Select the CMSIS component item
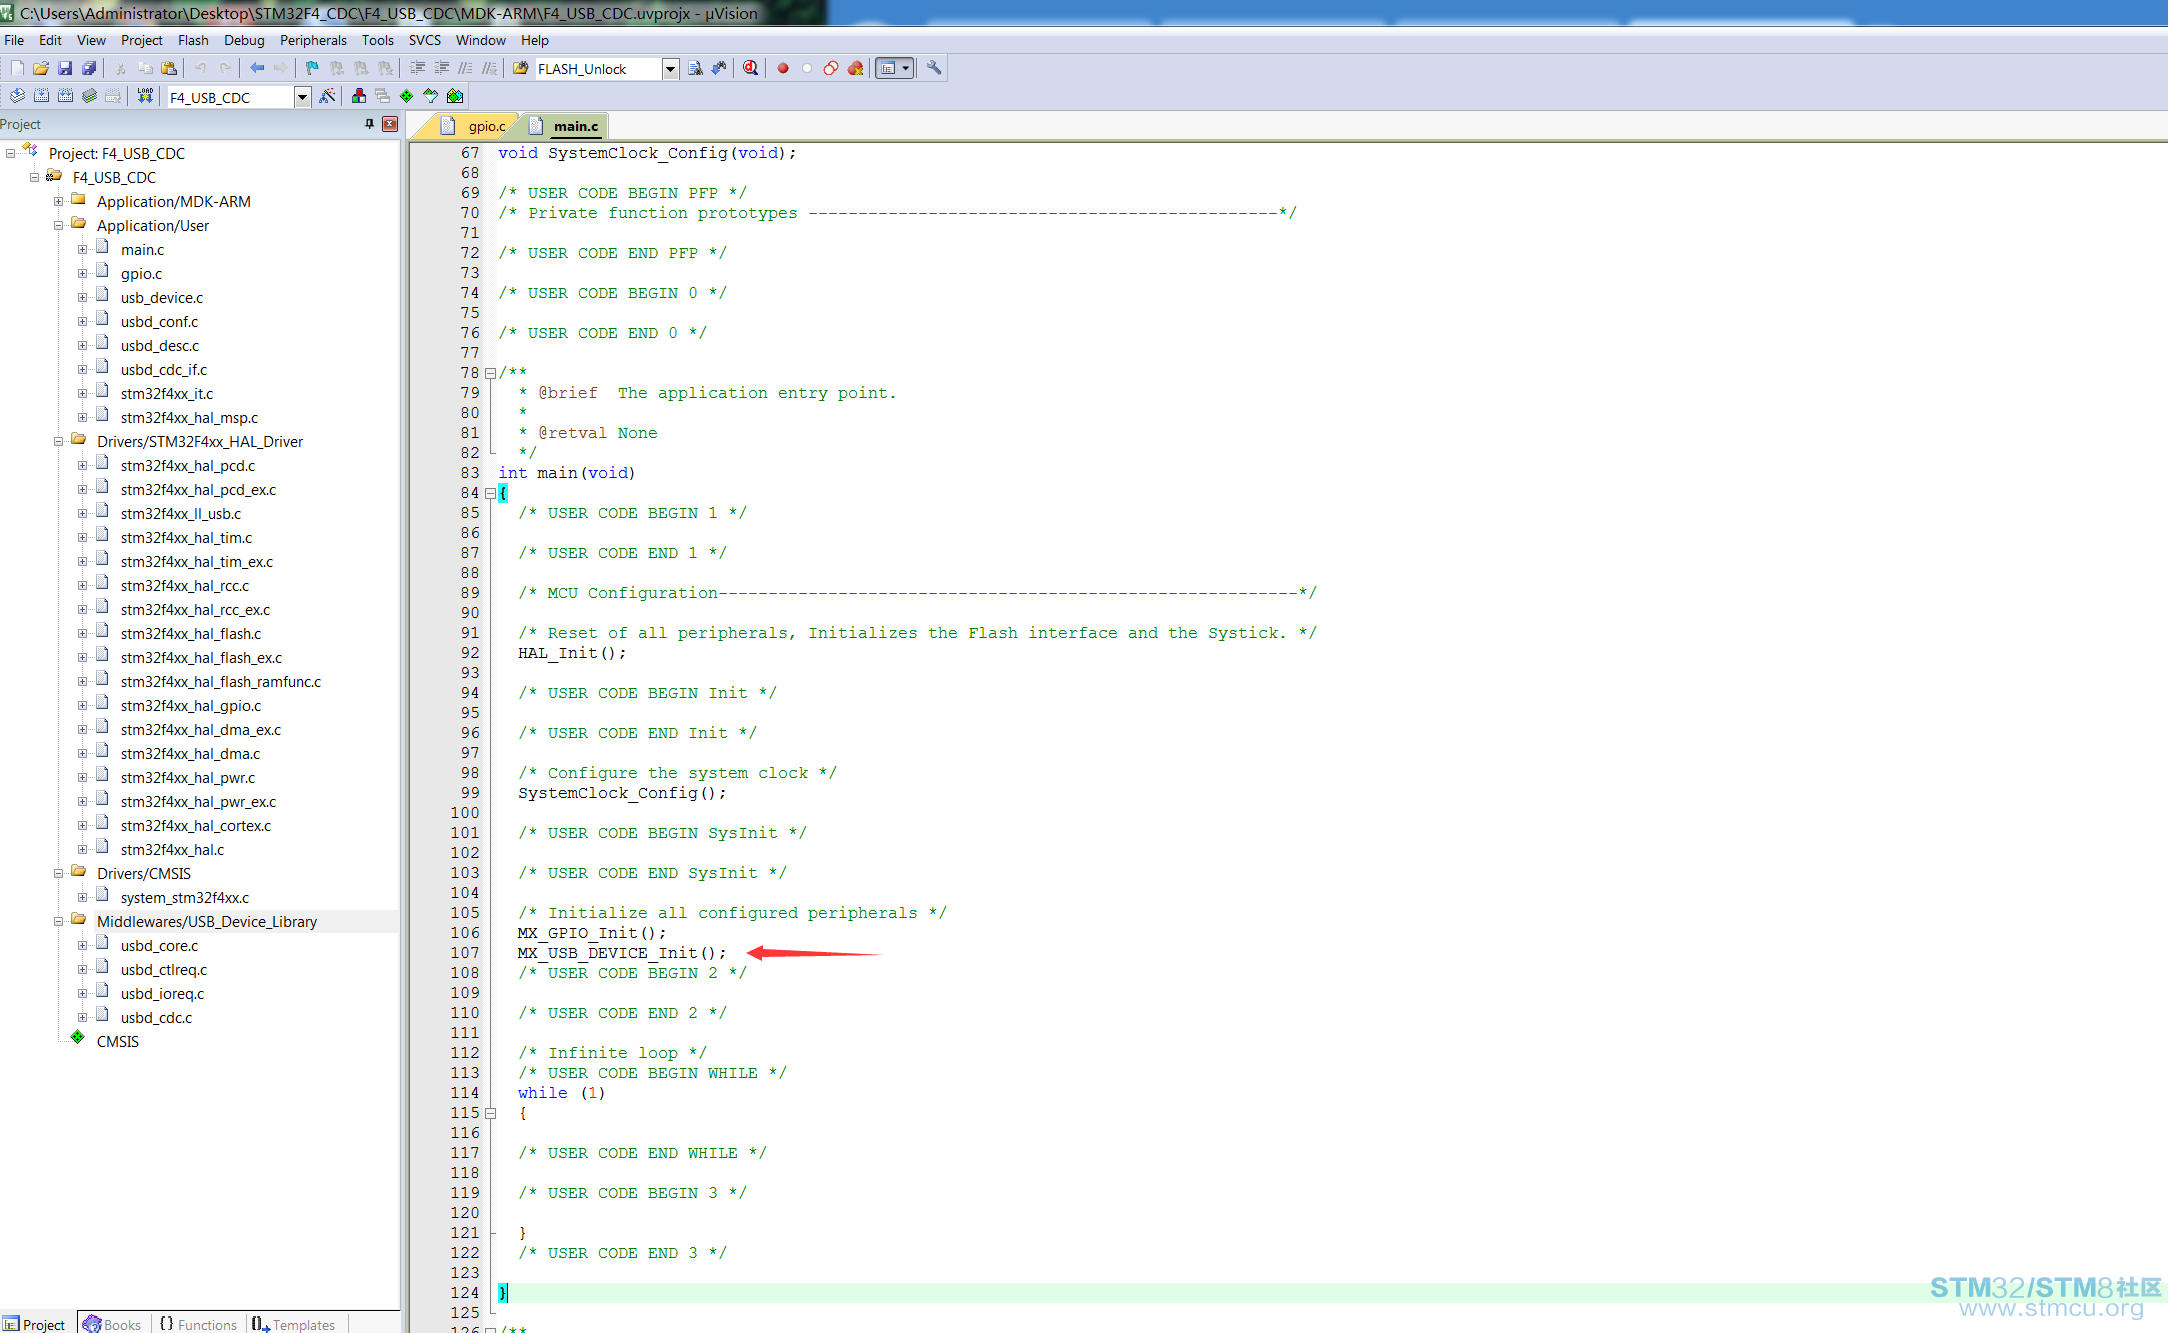The image size is (2168, 1333). tap(117, 1042)
